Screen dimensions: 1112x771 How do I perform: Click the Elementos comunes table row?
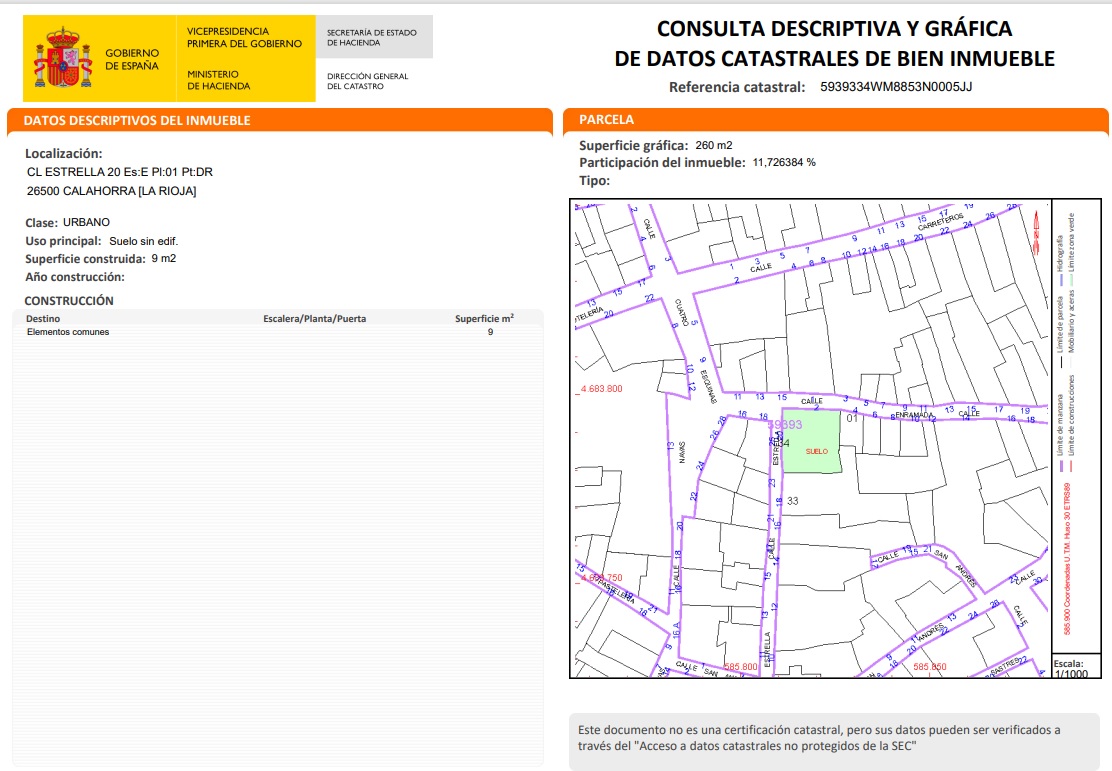pyautogui.click(x=68, y=332)
